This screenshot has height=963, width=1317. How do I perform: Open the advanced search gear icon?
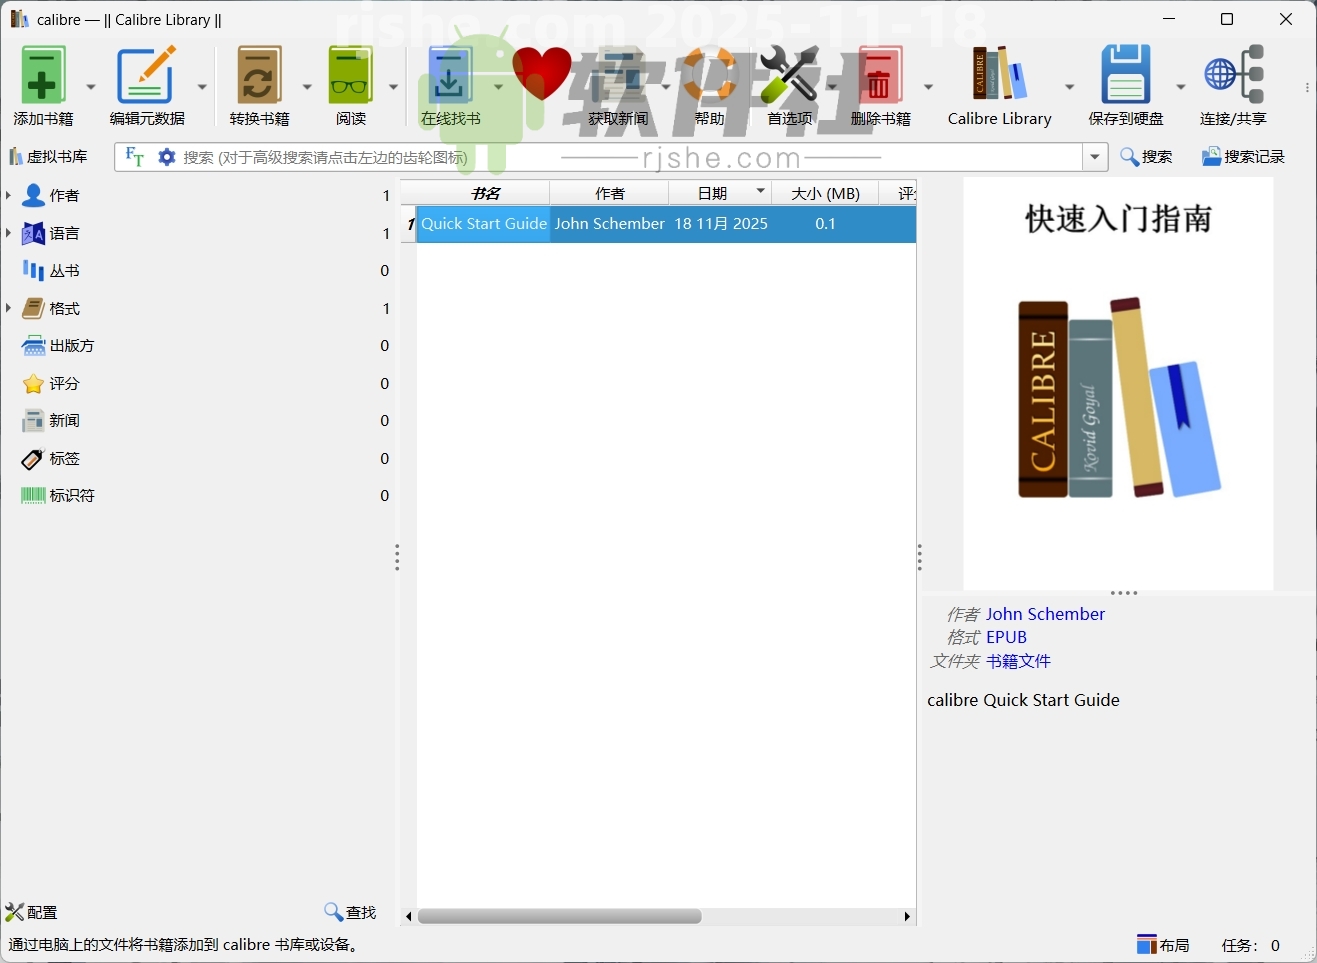(x=166, y=156)
